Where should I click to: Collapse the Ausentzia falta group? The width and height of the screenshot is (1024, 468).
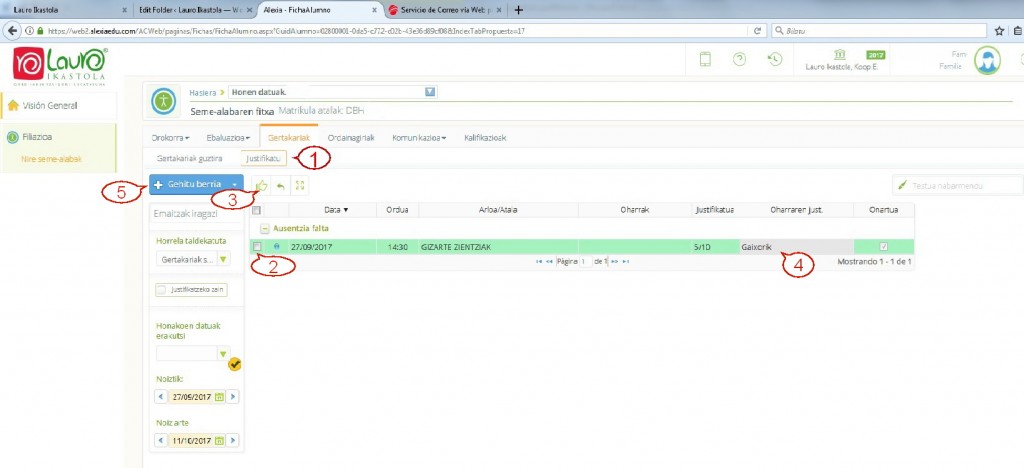coord(264,228)
